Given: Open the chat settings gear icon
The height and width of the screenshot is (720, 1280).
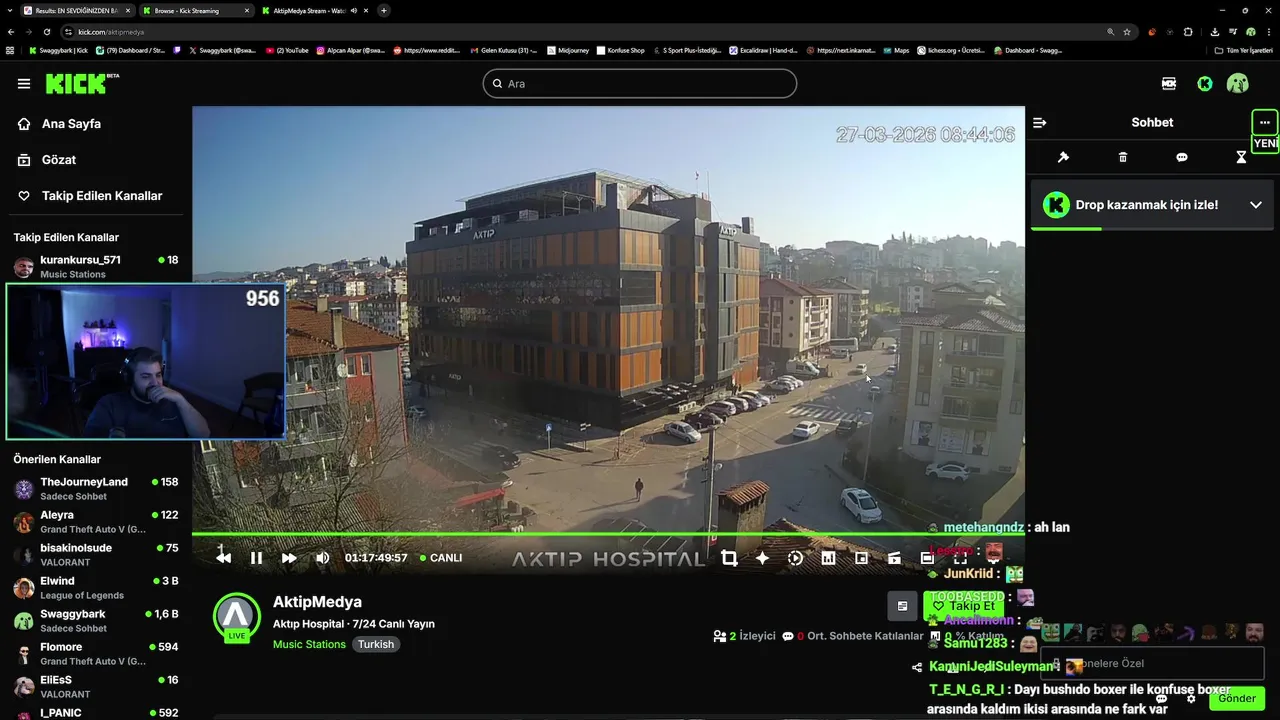Looking at the screenshot, I should (1190, 699).
